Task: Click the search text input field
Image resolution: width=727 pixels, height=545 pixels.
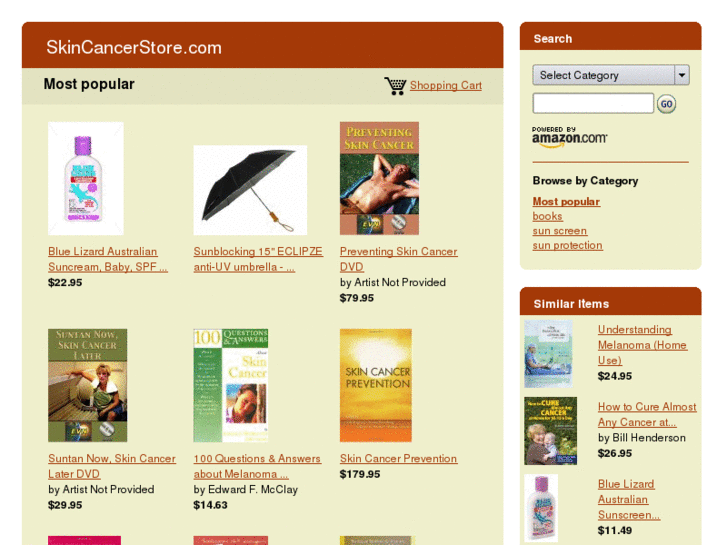Action: click(x=593, y=103)
